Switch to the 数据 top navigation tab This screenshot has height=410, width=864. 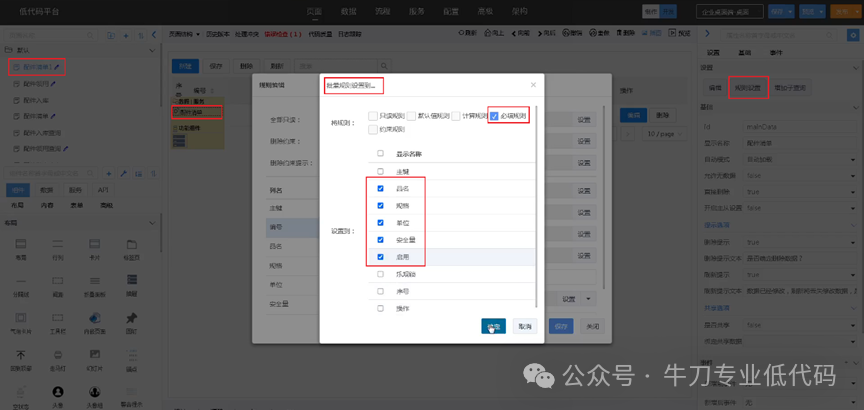(x=349, y=11)
